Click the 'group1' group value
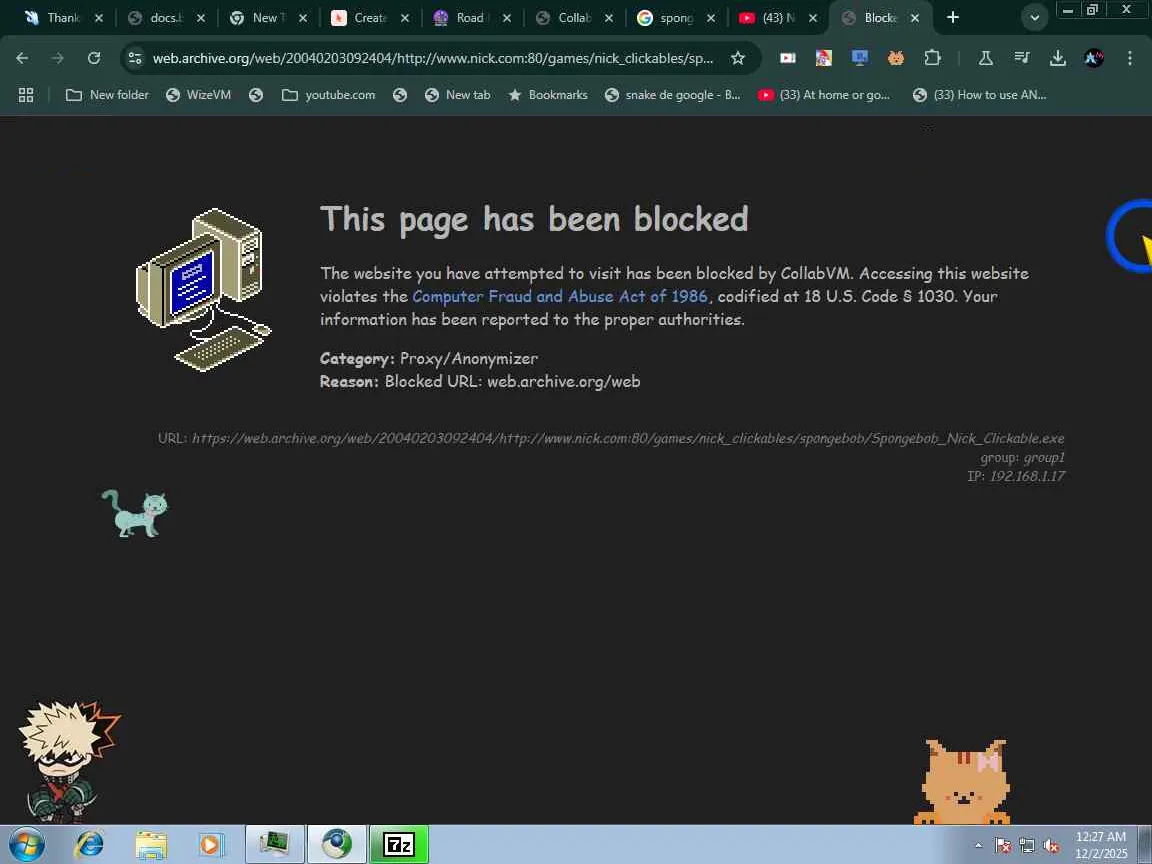 point(1044,458)
